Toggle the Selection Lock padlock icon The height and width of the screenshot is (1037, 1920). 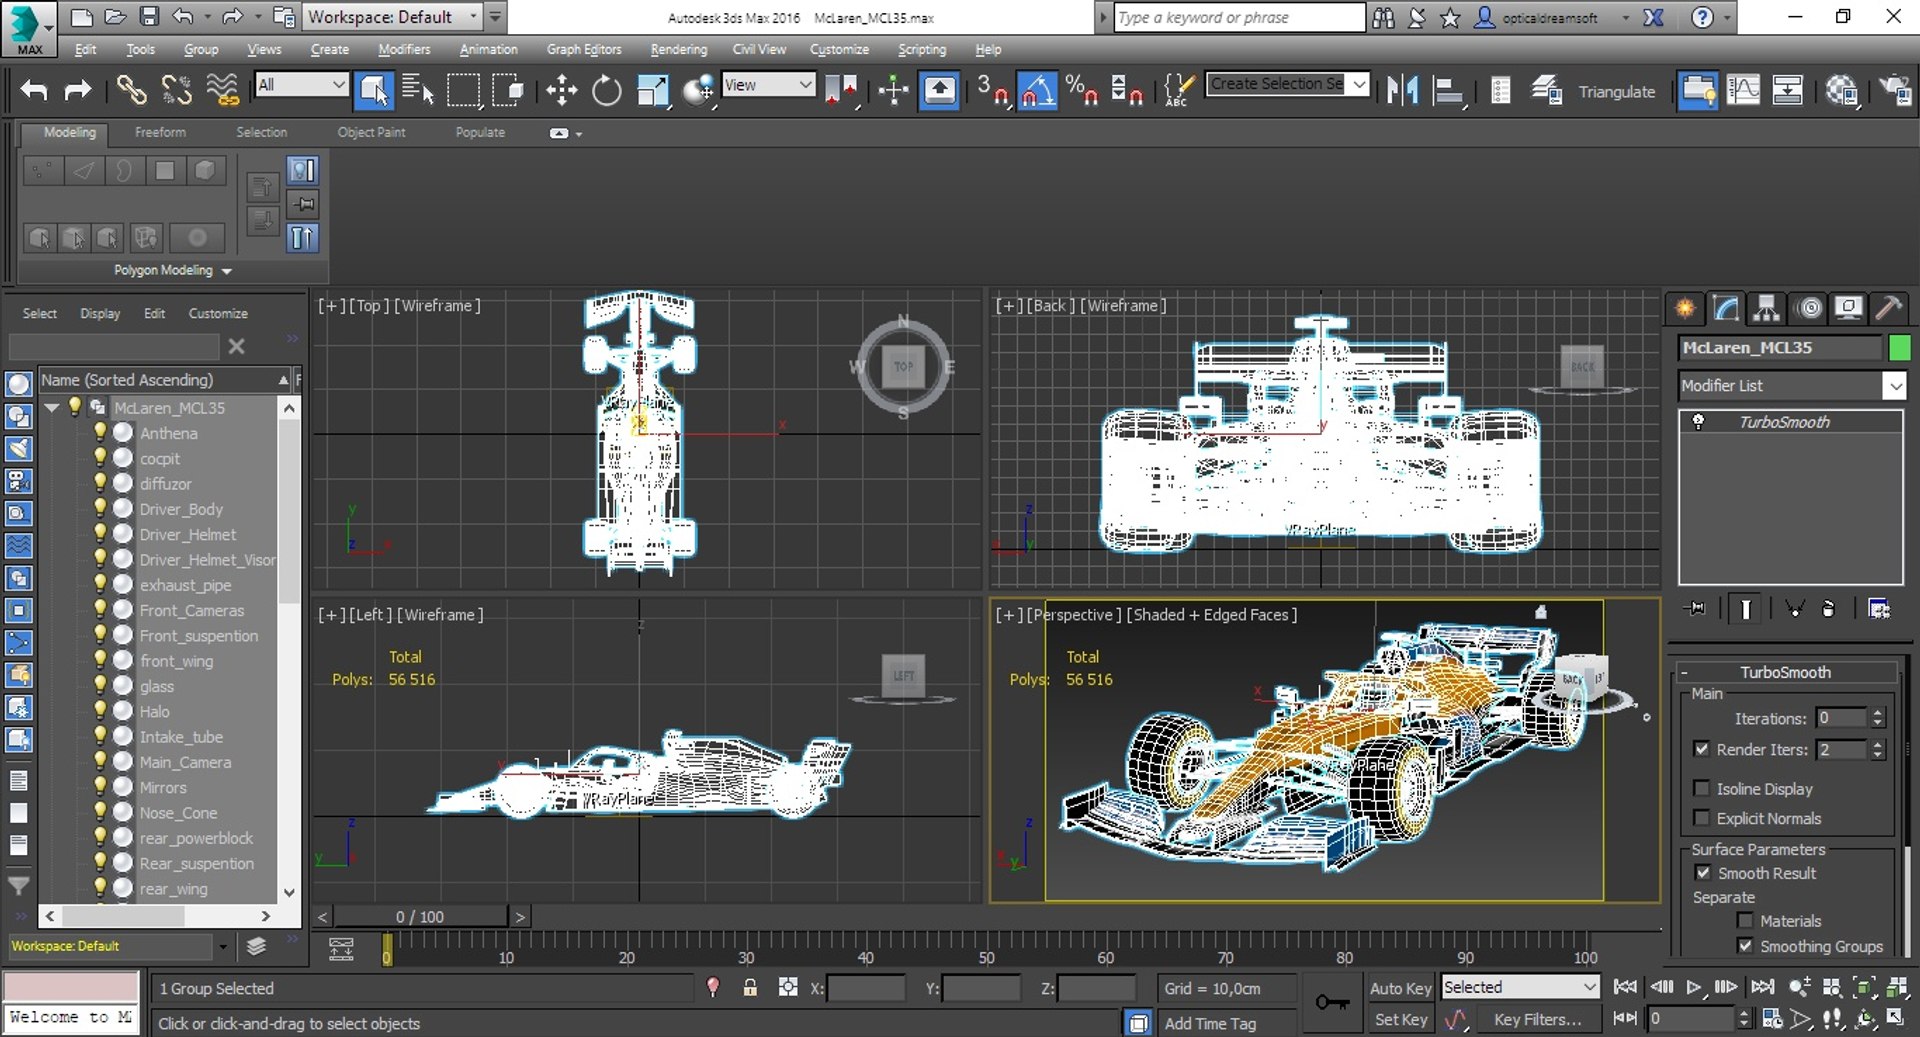point(750,988)
